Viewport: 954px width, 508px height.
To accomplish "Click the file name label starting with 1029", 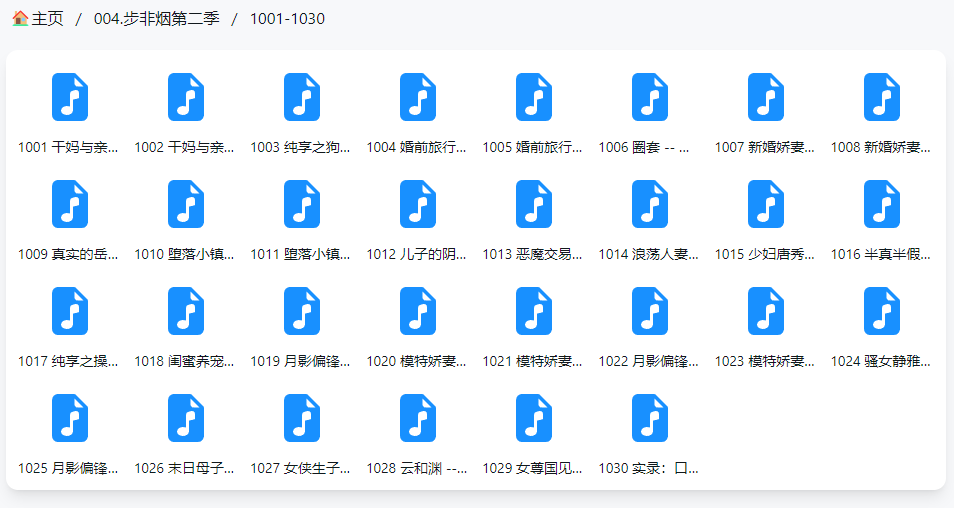I will point(532,468).
